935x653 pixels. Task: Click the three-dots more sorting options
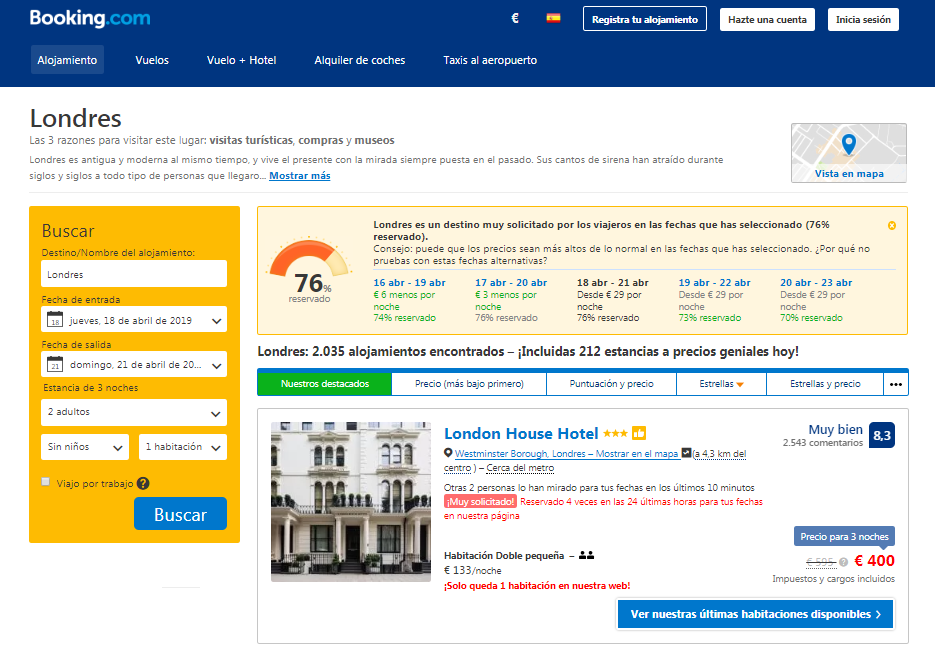pos(896,384)
